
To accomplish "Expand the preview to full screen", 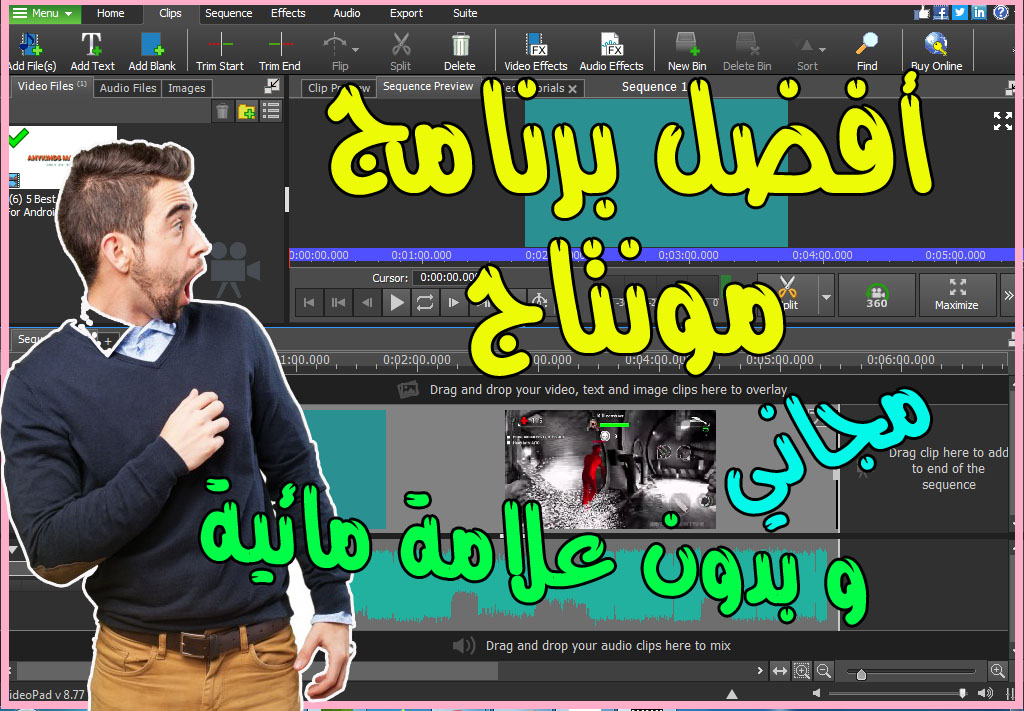I will point(1002,121).
